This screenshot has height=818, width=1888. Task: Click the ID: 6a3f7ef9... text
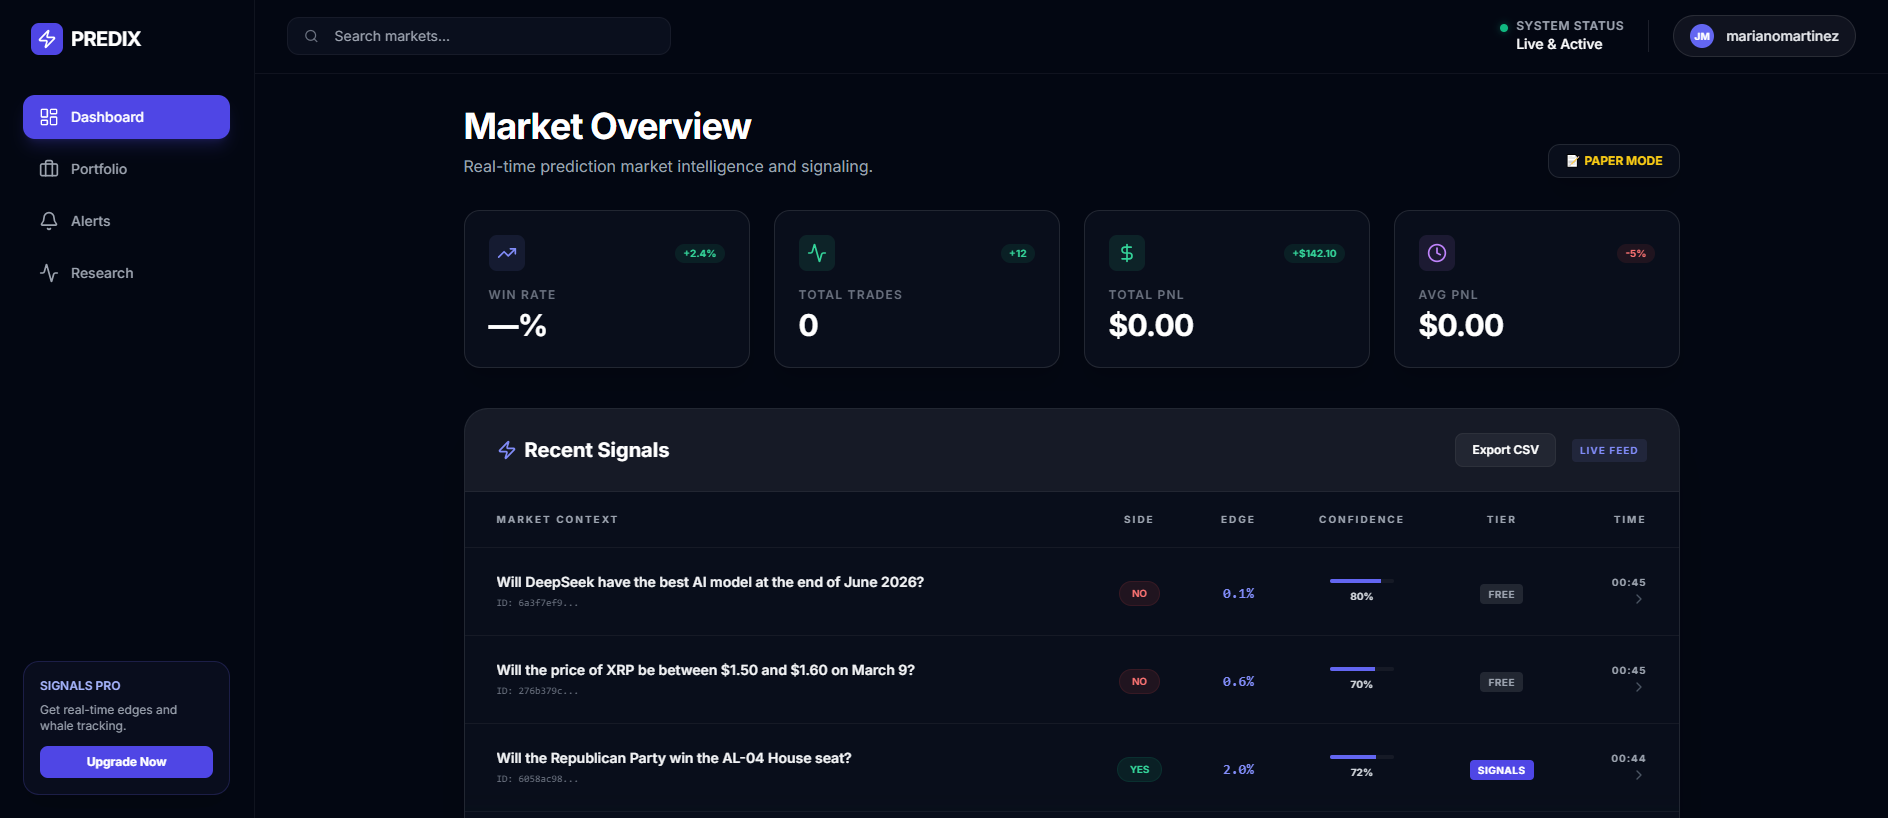(x=537, y=603)
